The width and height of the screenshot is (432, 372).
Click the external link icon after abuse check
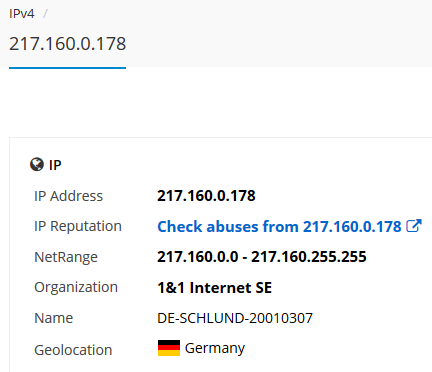coord(414,226)
